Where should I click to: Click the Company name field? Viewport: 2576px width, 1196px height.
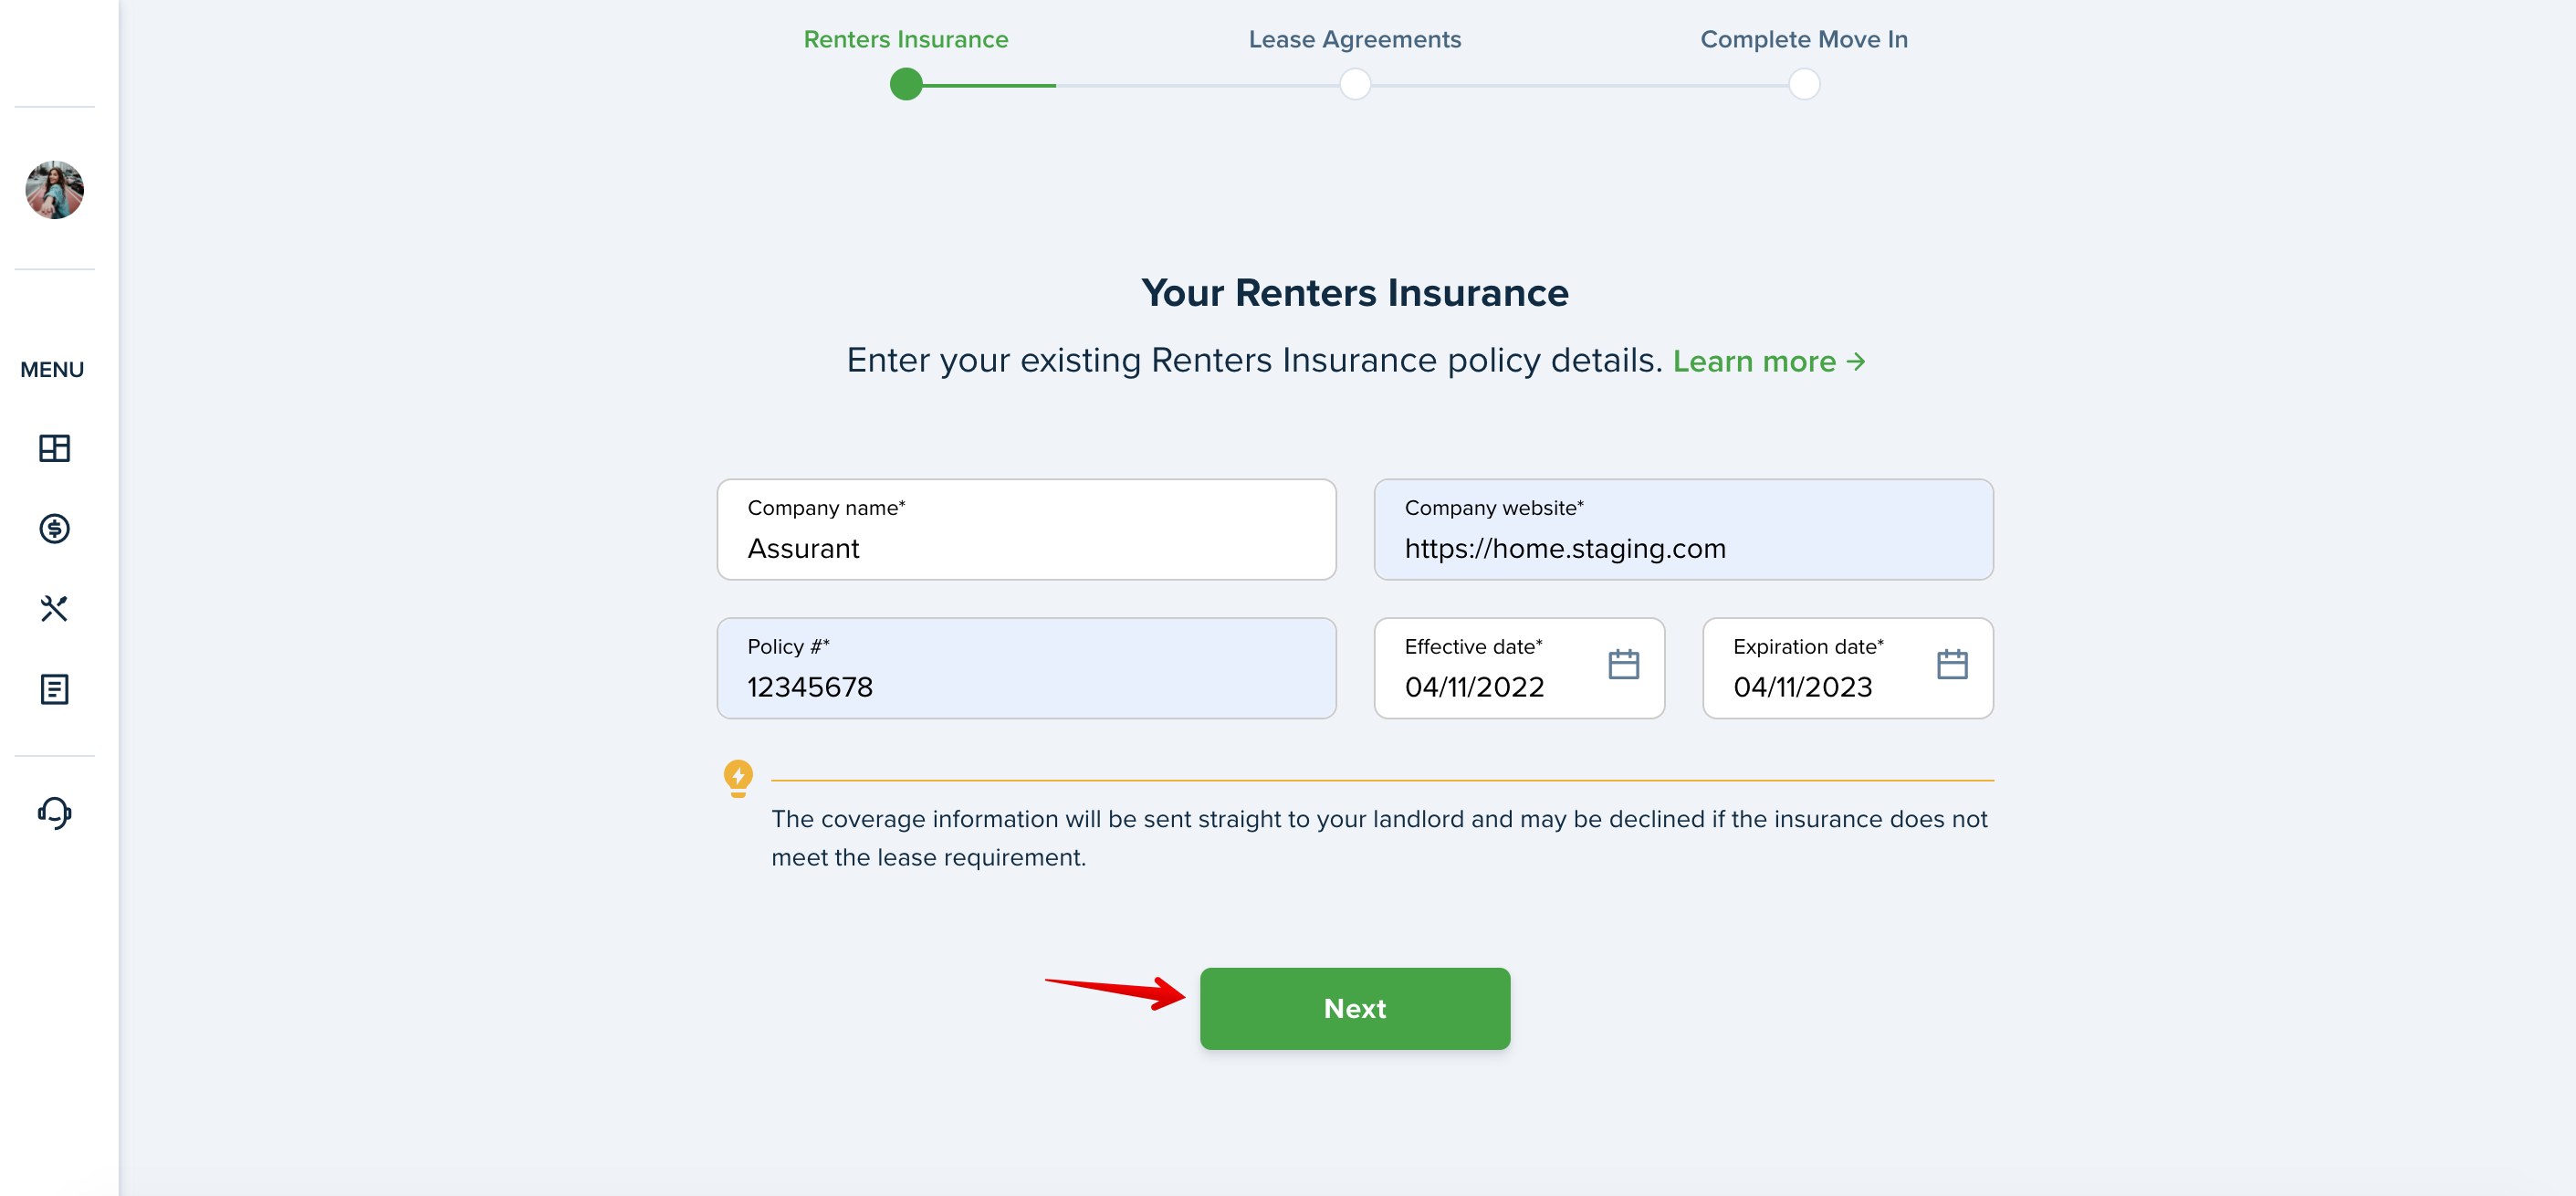tap(1026, 529)
